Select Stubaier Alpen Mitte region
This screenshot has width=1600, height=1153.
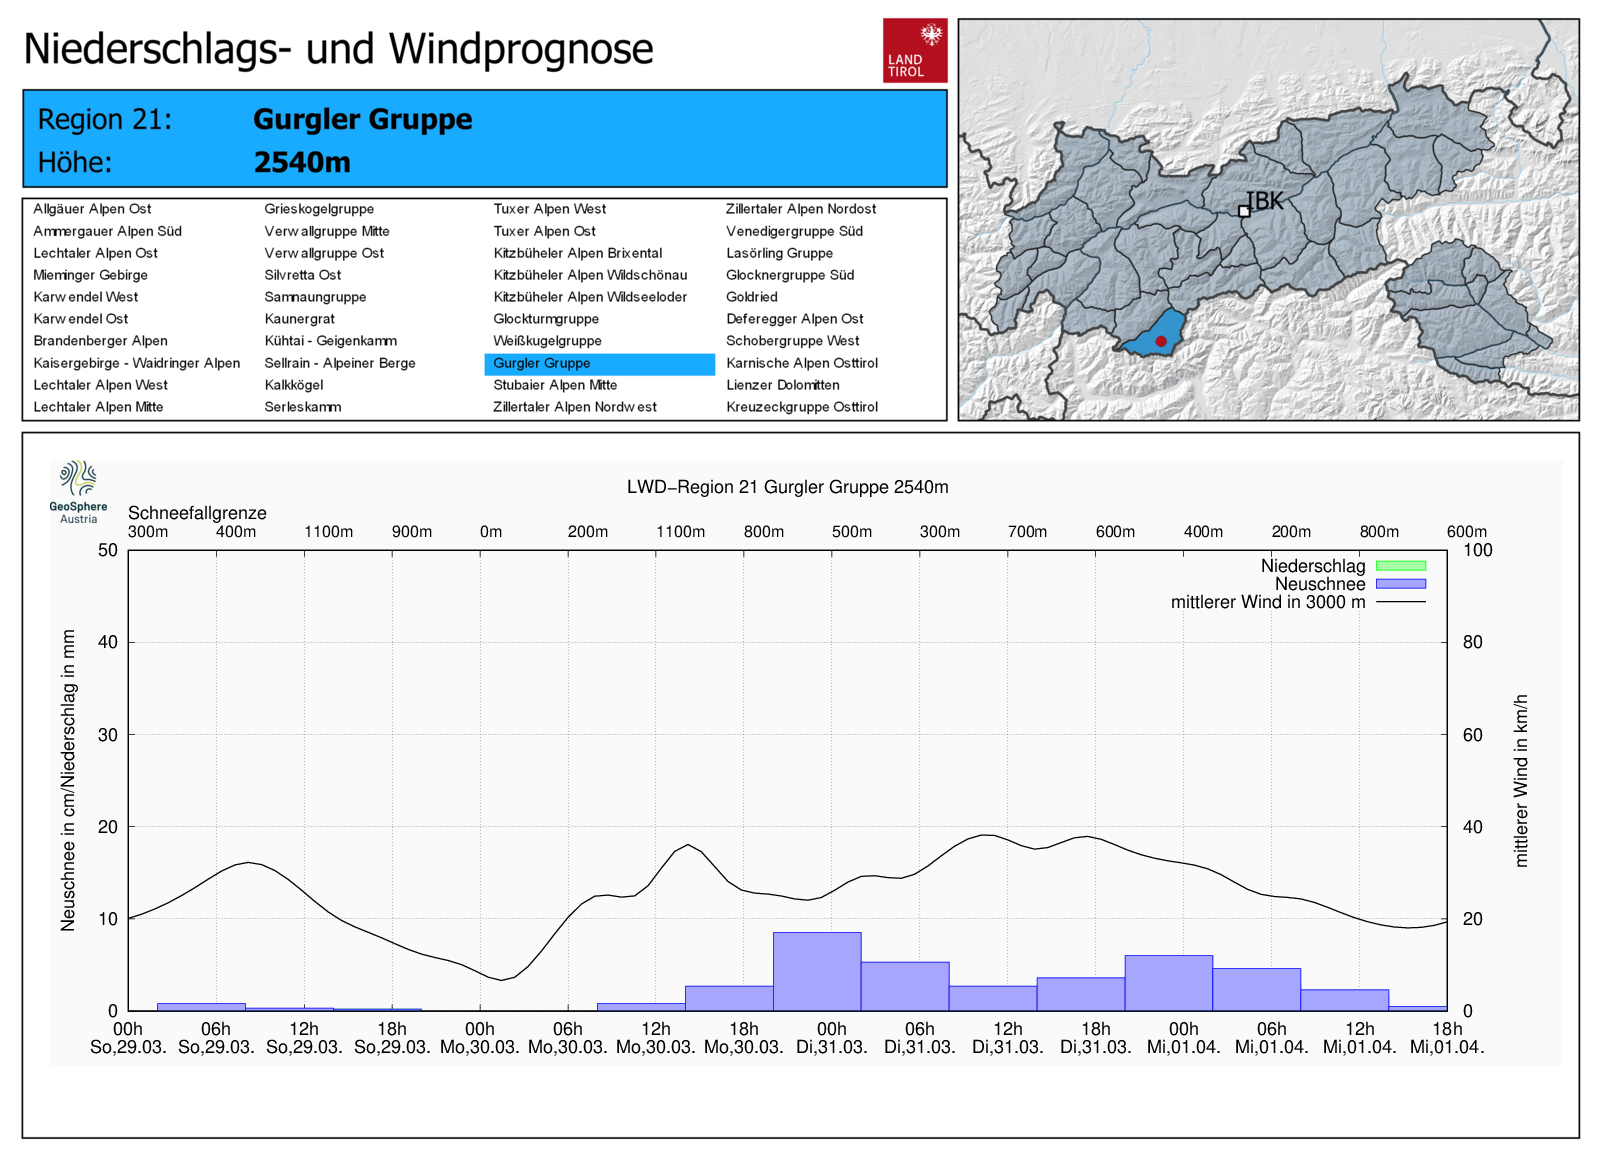point(555,385)
